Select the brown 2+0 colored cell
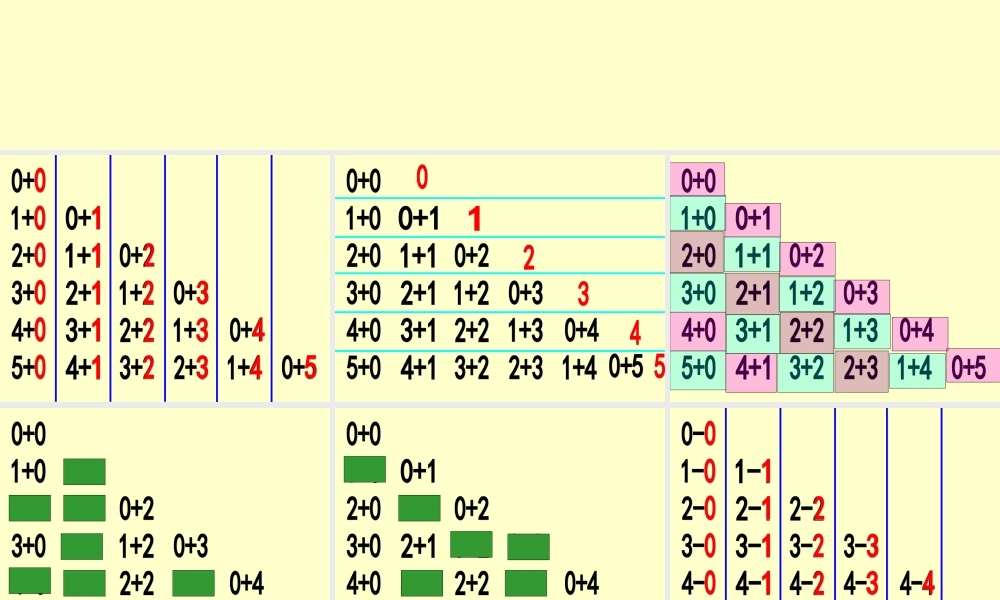The image size is (1000, 600). (x=697, y=257)
